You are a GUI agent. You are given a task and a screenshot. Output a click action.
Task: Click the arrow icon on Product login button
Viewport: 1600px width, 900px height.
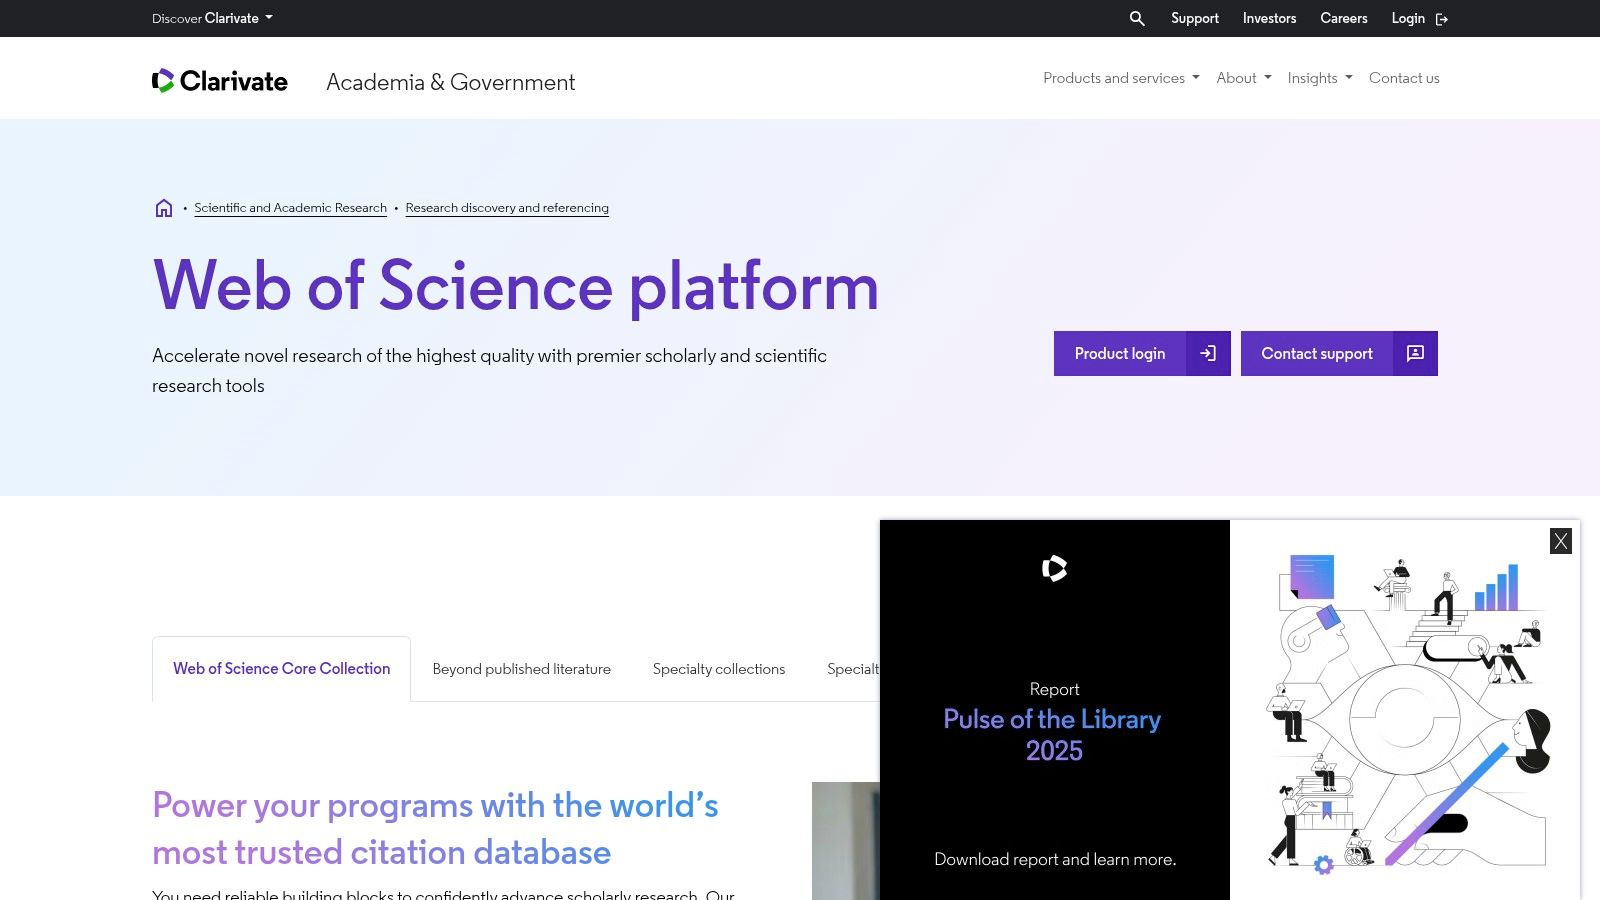[x=1208, y=353]
